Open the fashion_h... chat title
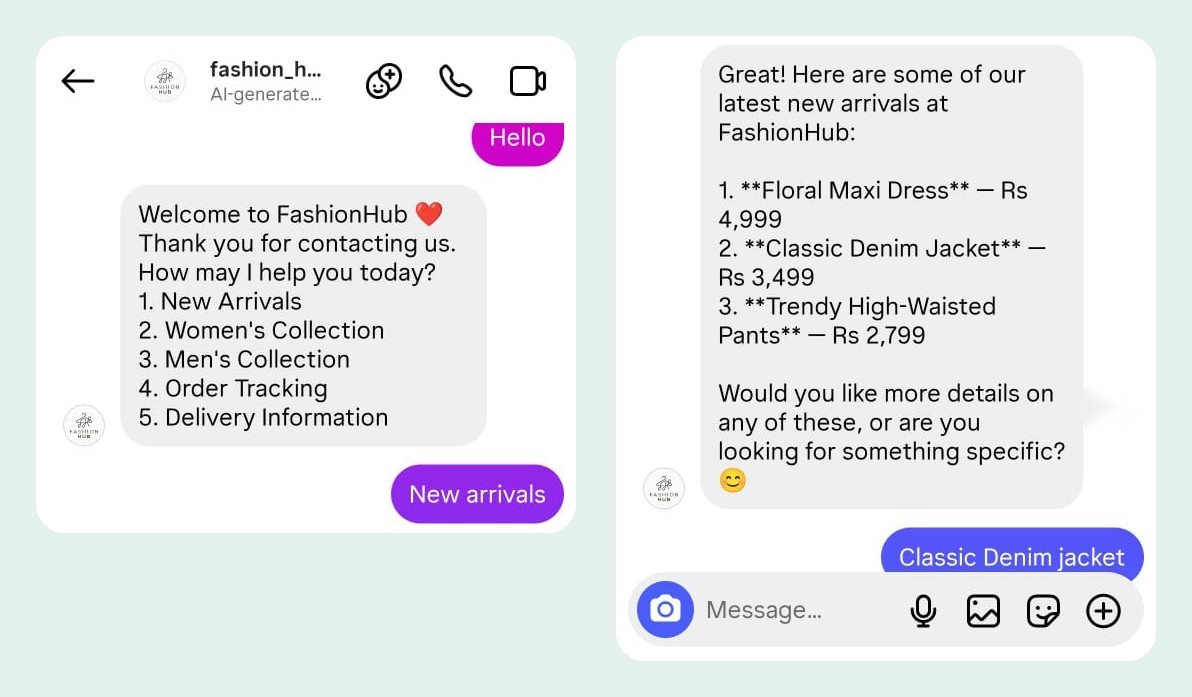Screen dimensions: 1192x697 [x=265, y=69]
